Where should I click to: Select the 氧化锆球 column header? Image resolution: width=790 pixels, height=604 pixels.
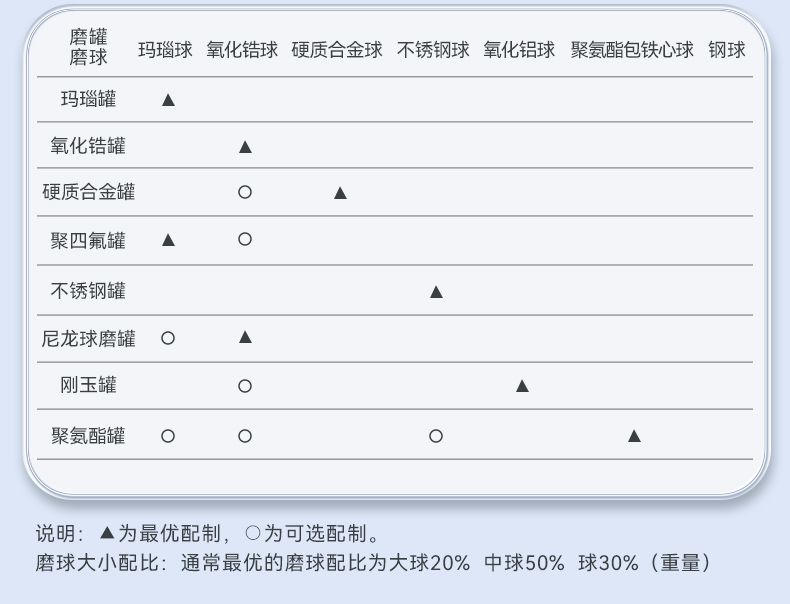pyautogui.click(x=242, y=50)
